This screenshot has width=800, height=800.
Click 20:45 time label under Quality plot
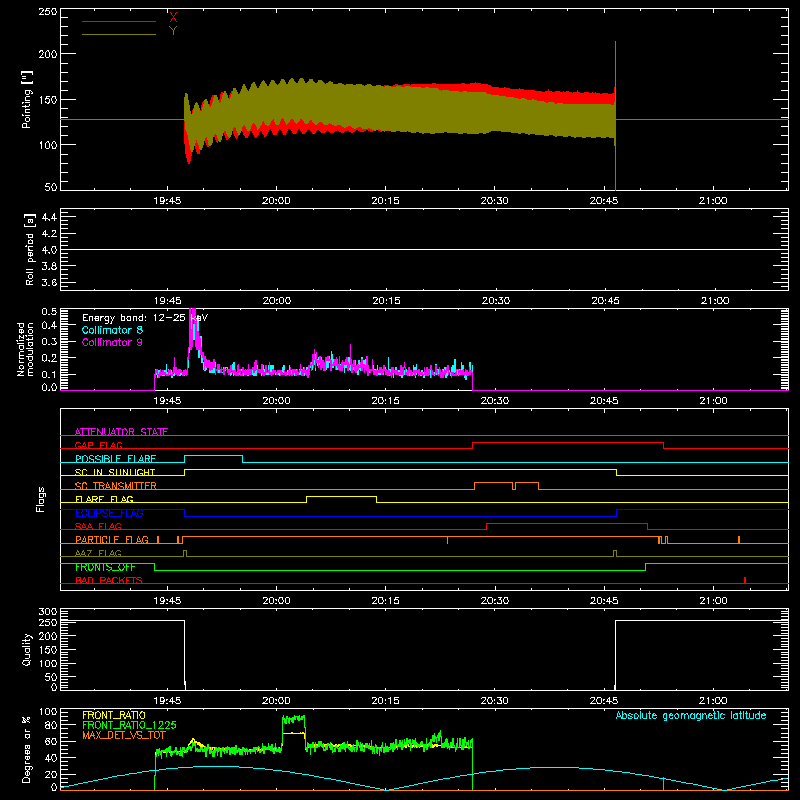click(x=605, y=701)
